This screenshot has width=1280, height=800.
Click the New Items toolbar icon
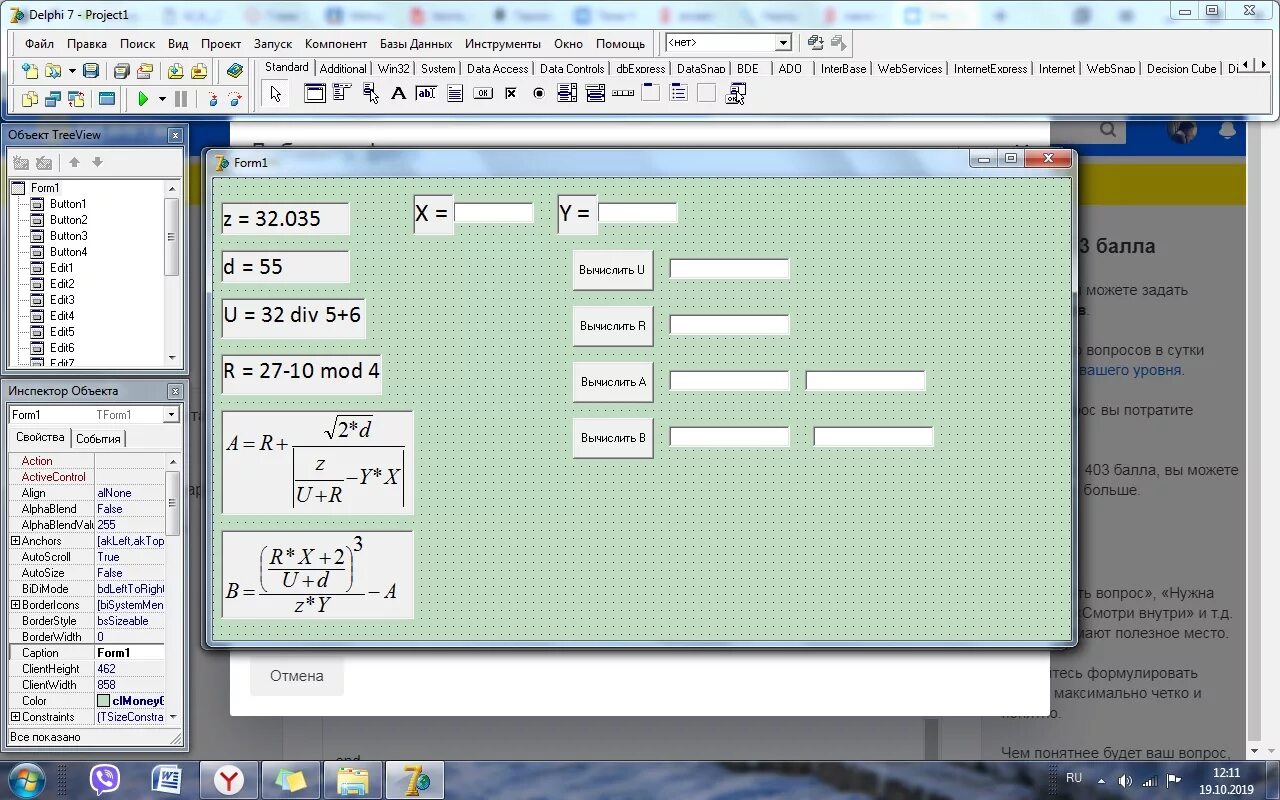point(30,71)
